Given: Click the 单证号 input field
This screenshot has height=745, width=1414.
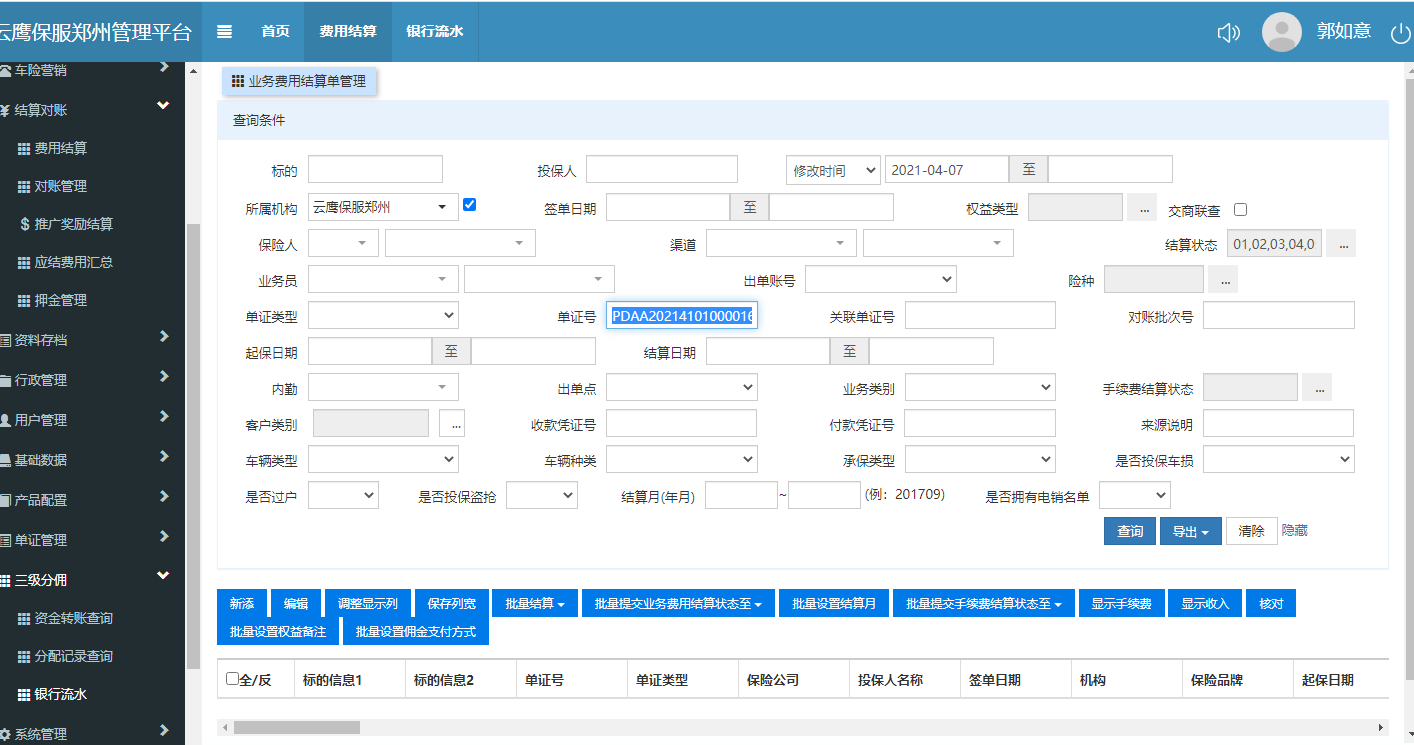Looking at the screenshot, I should point(682,316).
